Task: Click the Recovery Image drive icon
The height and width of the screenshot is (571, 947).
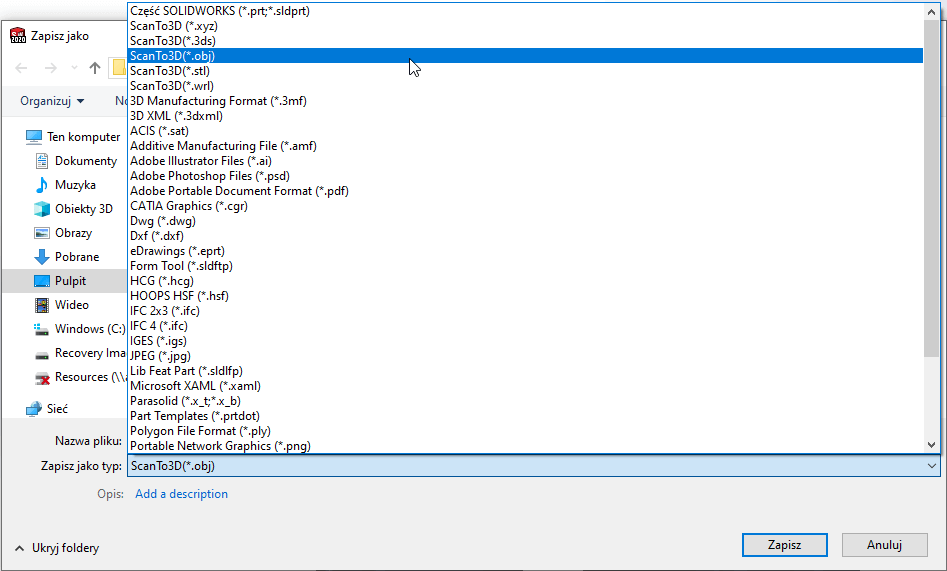Action: click(42, 355)
